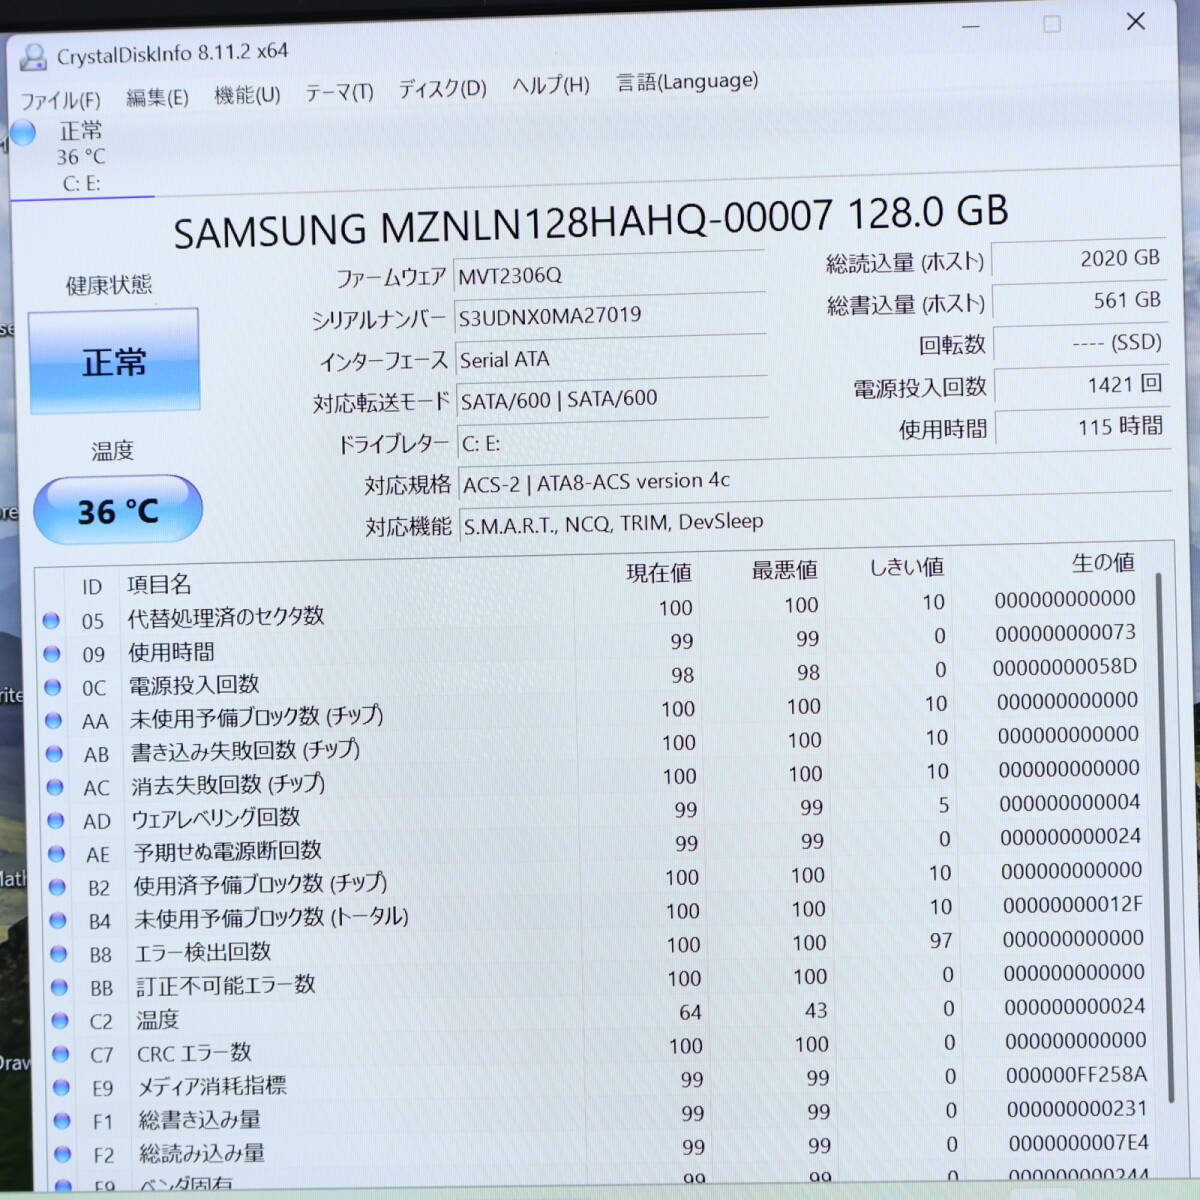Viewport: 1200px width, 1200px height.
Task: Select the C: E: disk tab entry
Action: [x=80, y=157]
